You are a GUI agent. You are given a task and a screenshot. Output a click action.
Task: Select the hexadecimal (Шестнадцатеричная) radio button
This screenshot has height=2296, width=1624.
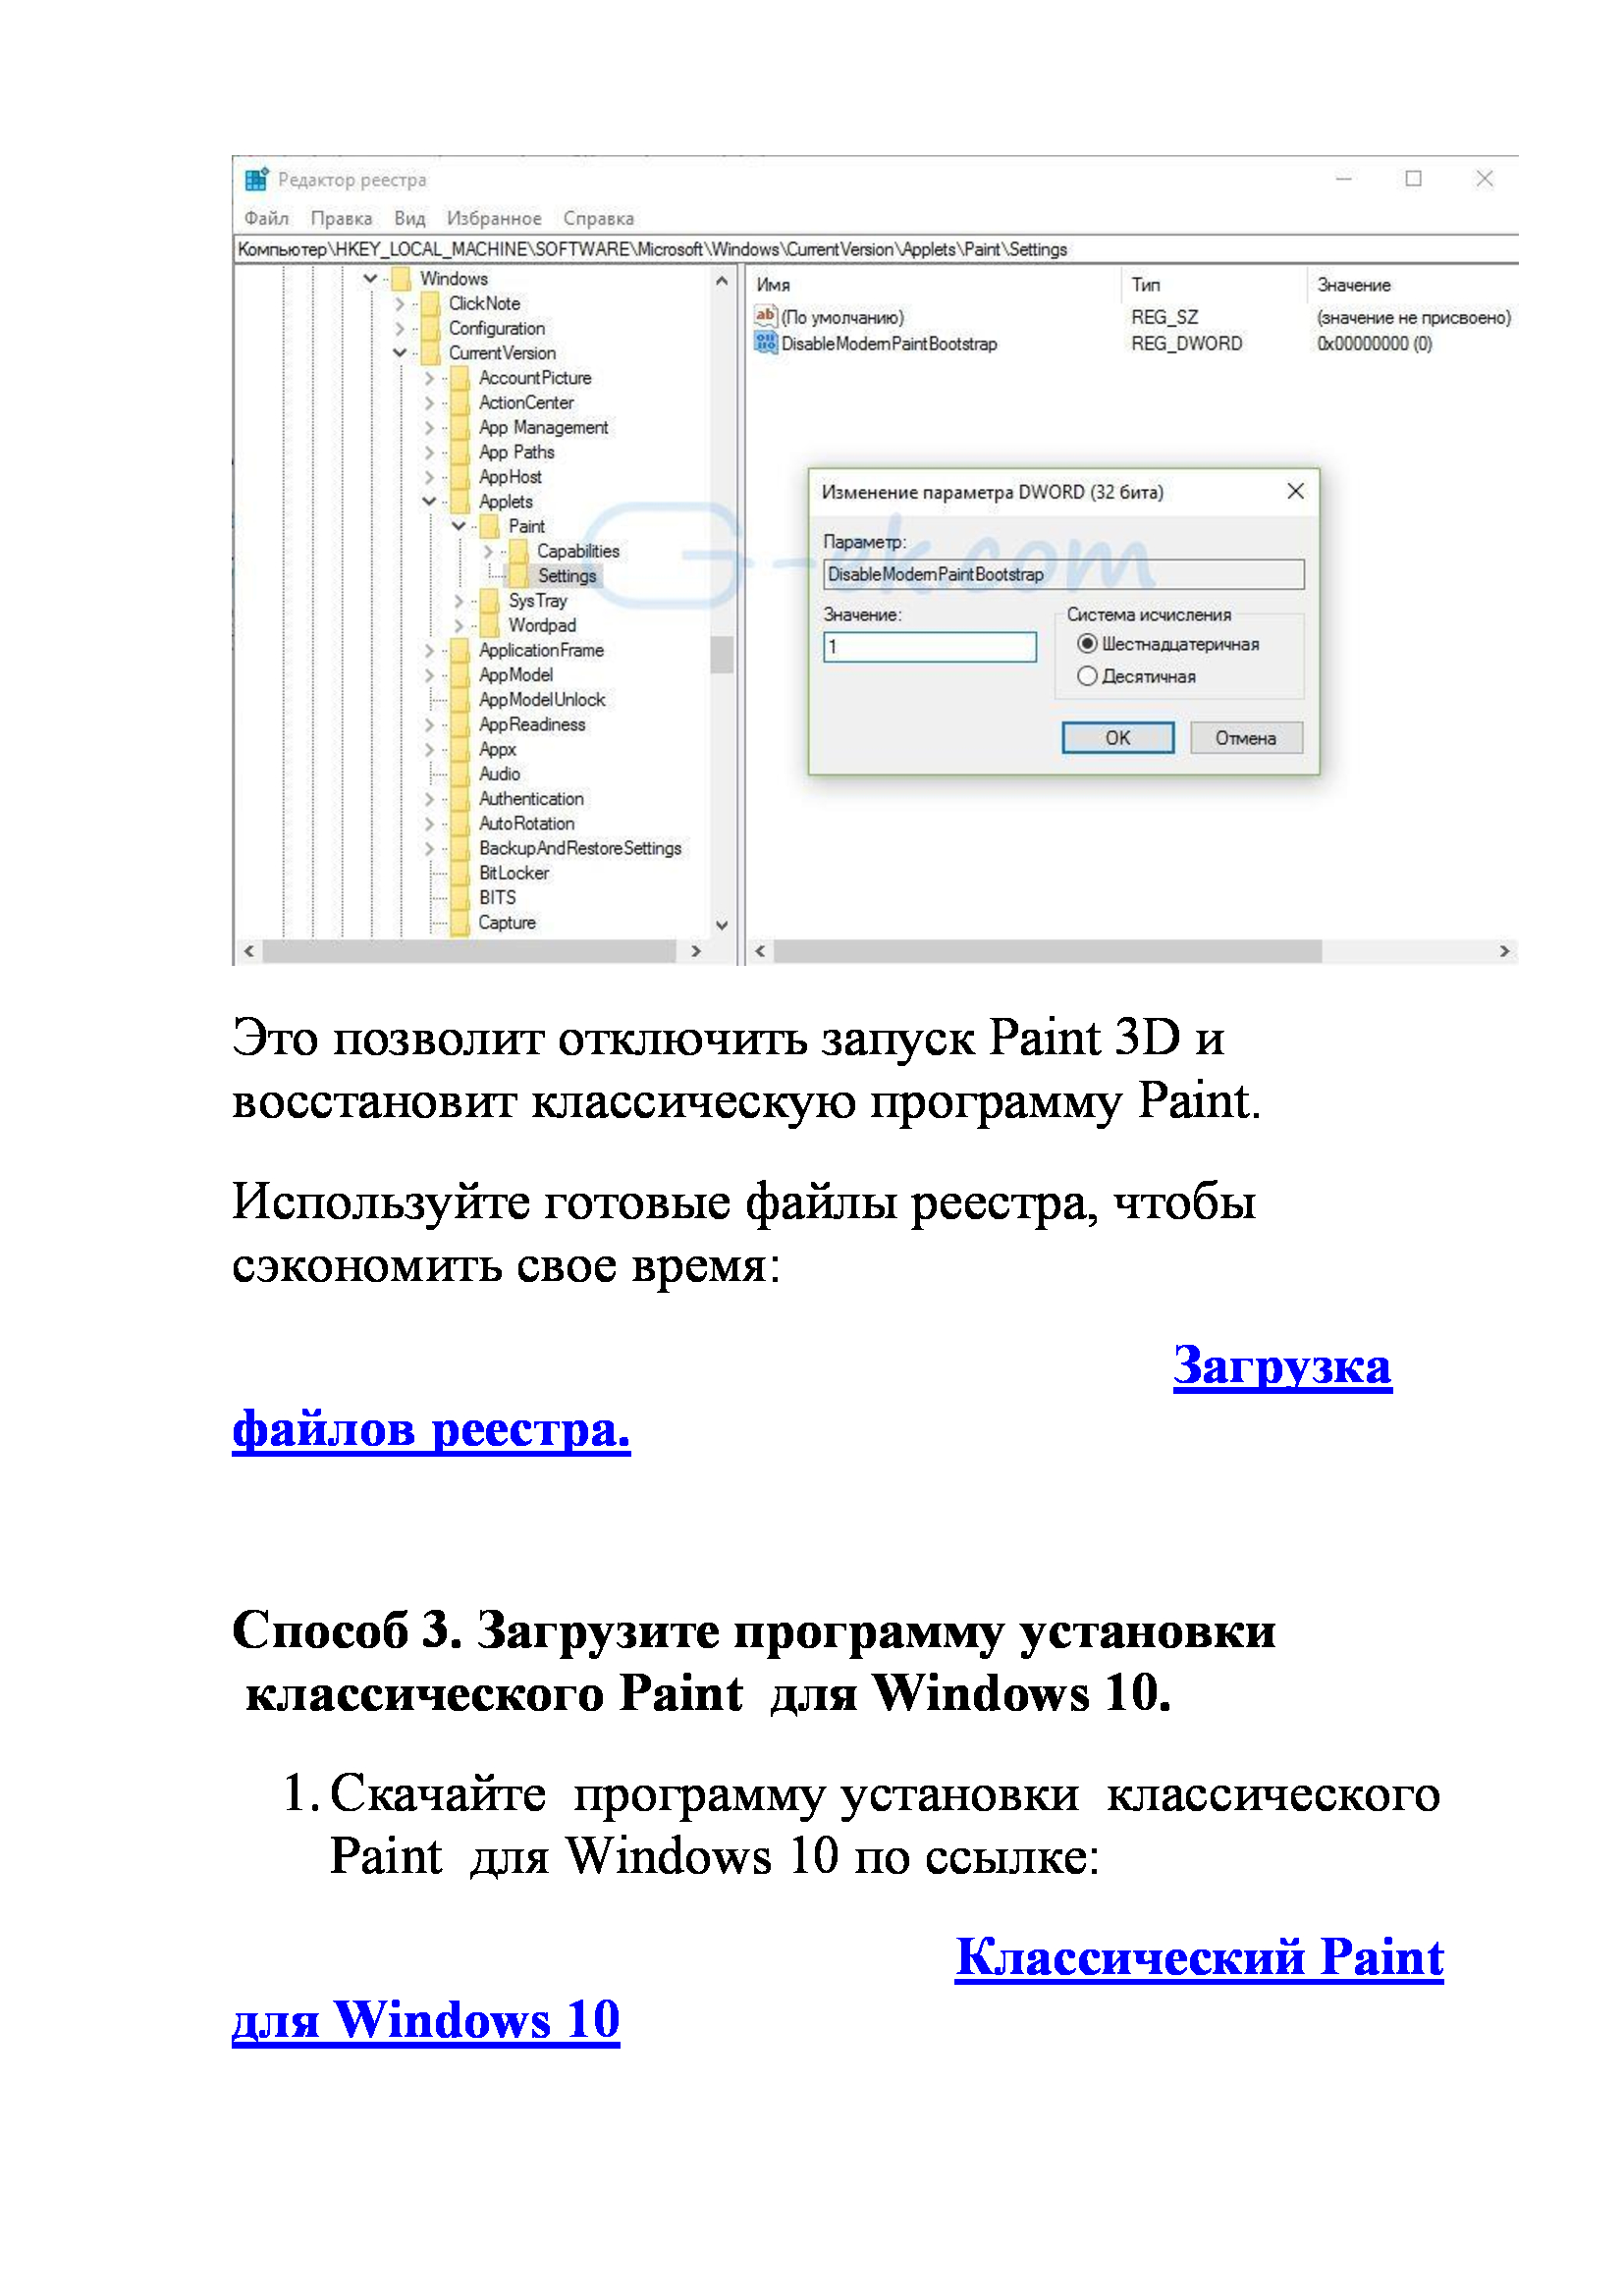pyautogui.click(x=1087, y=644)
